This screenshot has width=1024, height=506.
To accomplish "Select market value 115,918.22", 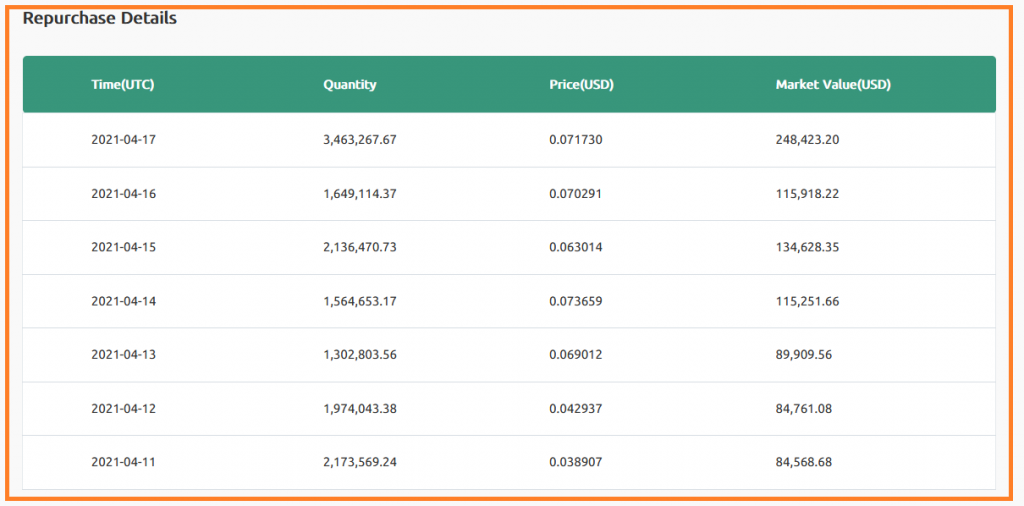I will [807, 194].
